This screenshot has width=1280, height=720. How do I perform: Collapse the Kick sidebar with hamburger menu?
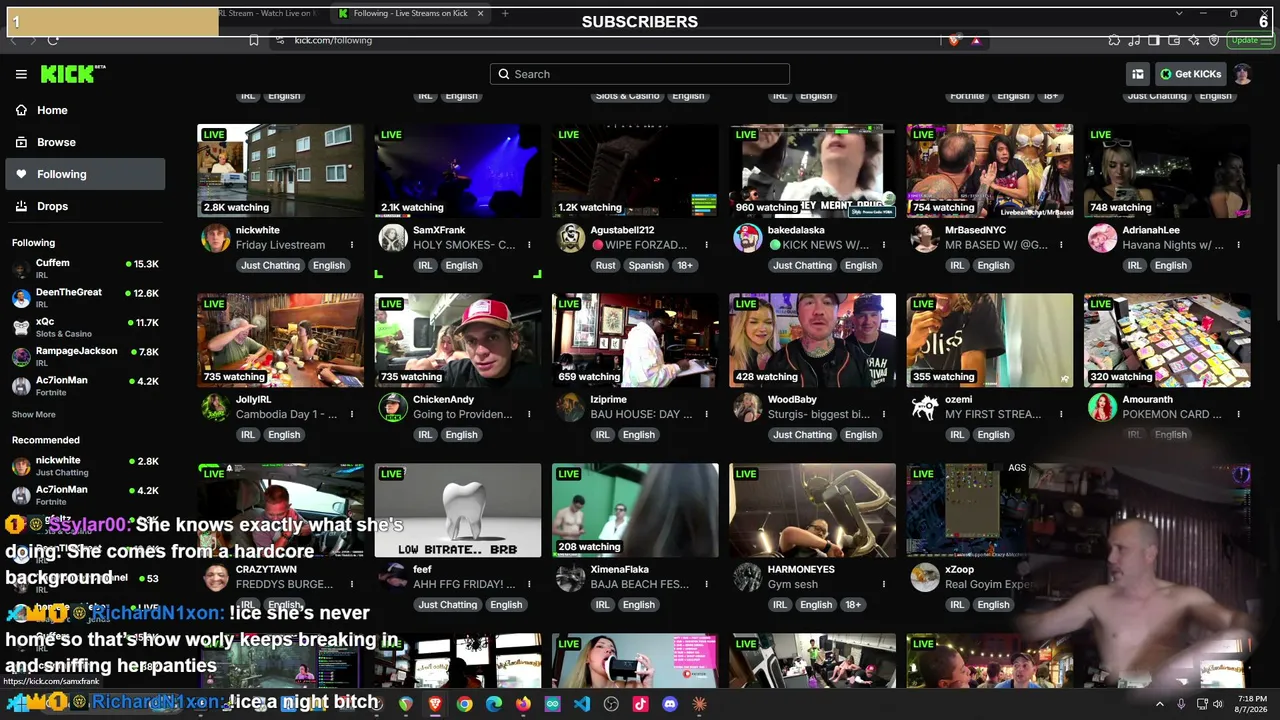coord(21,74)
